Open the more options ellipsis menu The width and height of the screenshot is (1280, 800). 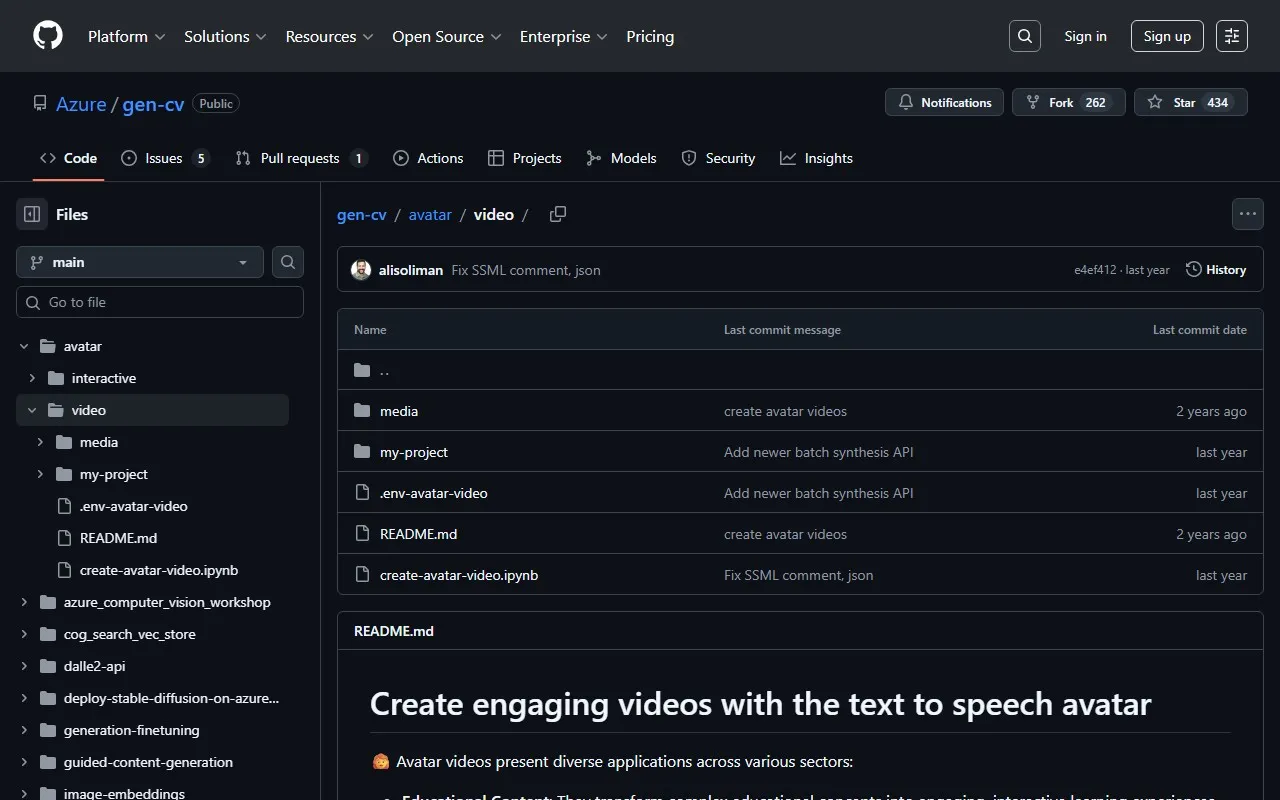click(x=1247, y=214)
